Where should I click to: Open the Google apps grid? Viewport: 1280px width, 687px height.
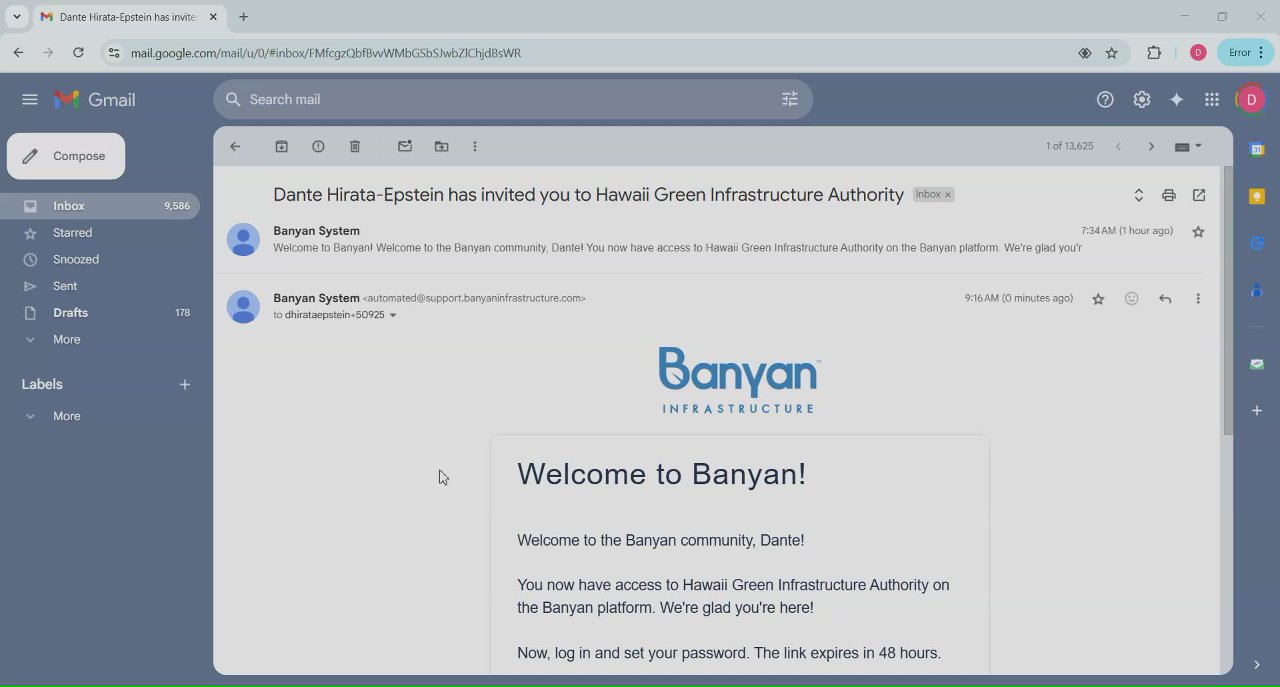1212,99
